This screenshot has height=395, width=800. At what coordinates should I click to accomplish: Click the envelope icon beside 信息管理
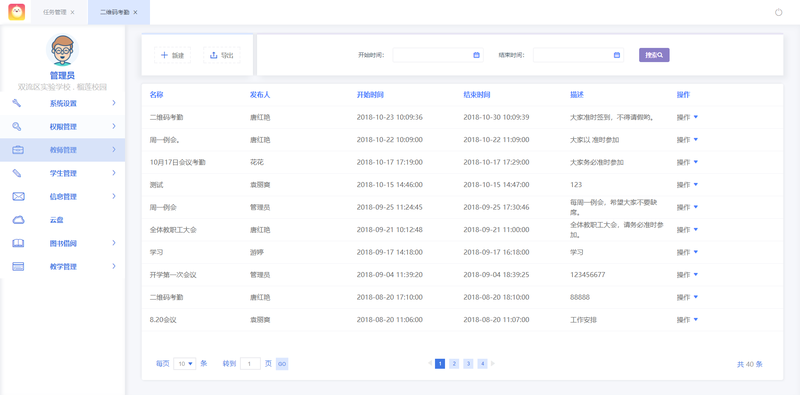[x=18, y=196]
